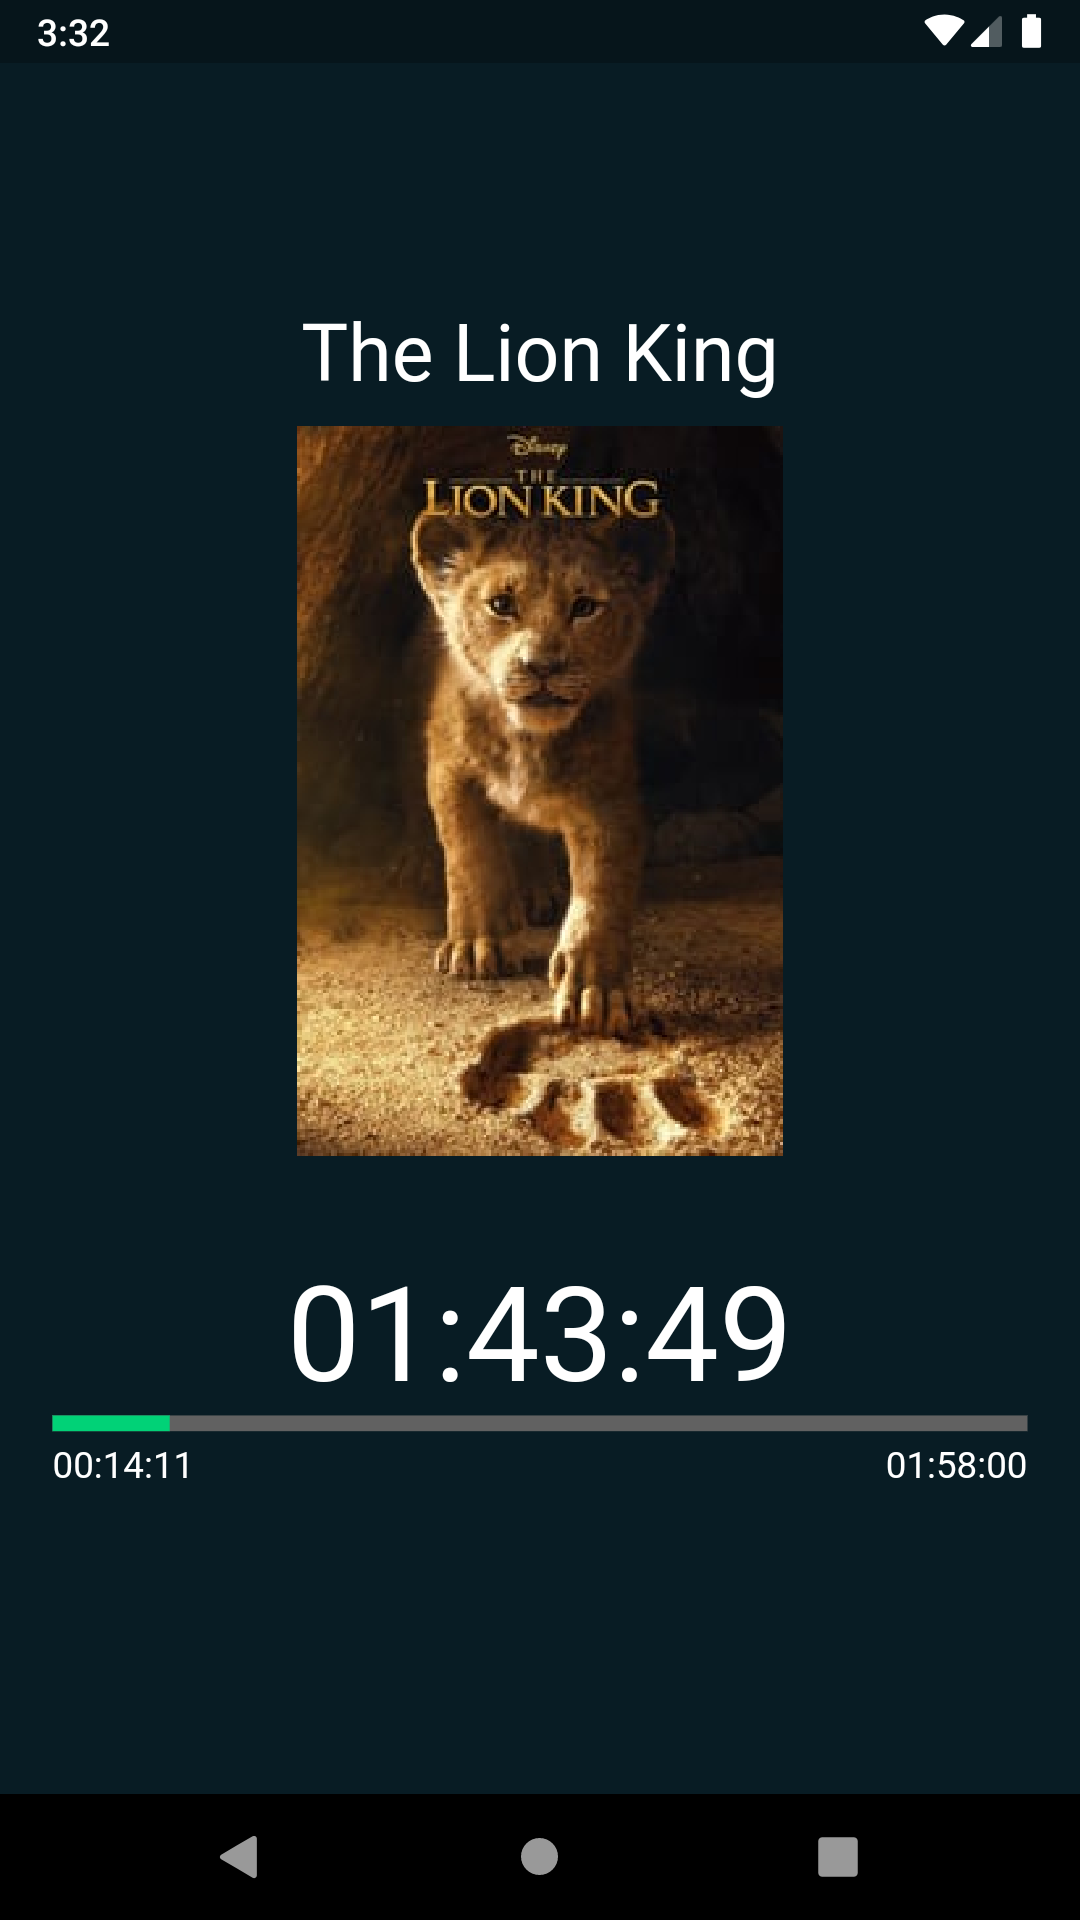Click the Disney logo on the poster
This screenshot has width=1080, height=1920.
point(537,445)
